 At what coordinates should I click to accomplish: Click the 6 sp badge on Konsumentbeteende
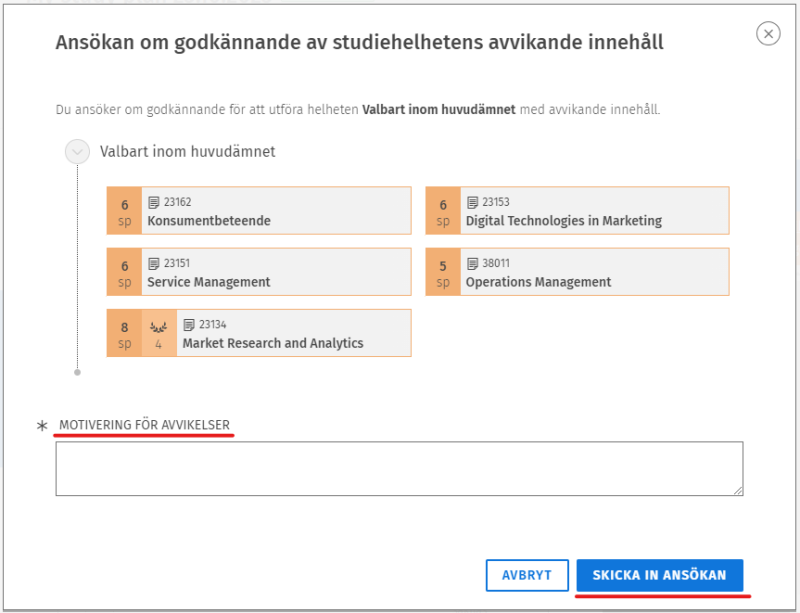(x=125, y=211)
